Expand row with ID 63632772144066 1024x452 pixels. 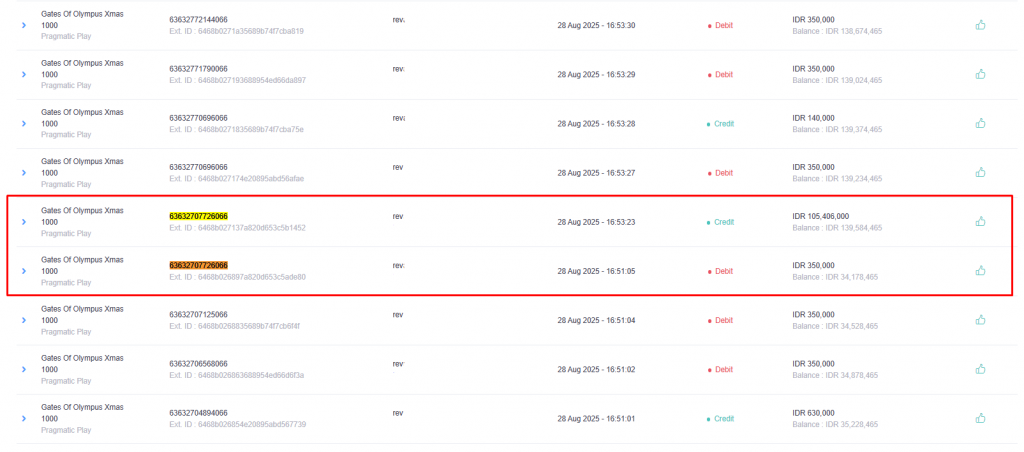point(24,25)
